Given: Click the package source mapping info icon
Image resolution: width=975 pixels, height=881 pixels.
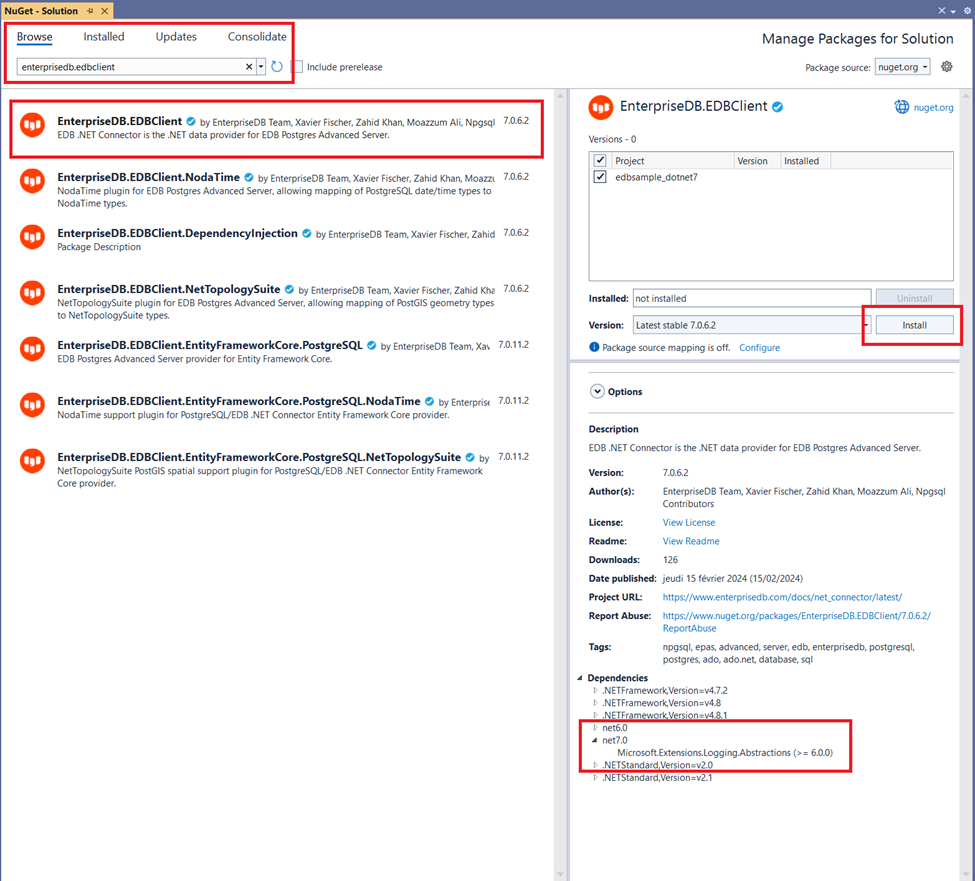Looking at the screenshot, I should click(x=594, y=348).
